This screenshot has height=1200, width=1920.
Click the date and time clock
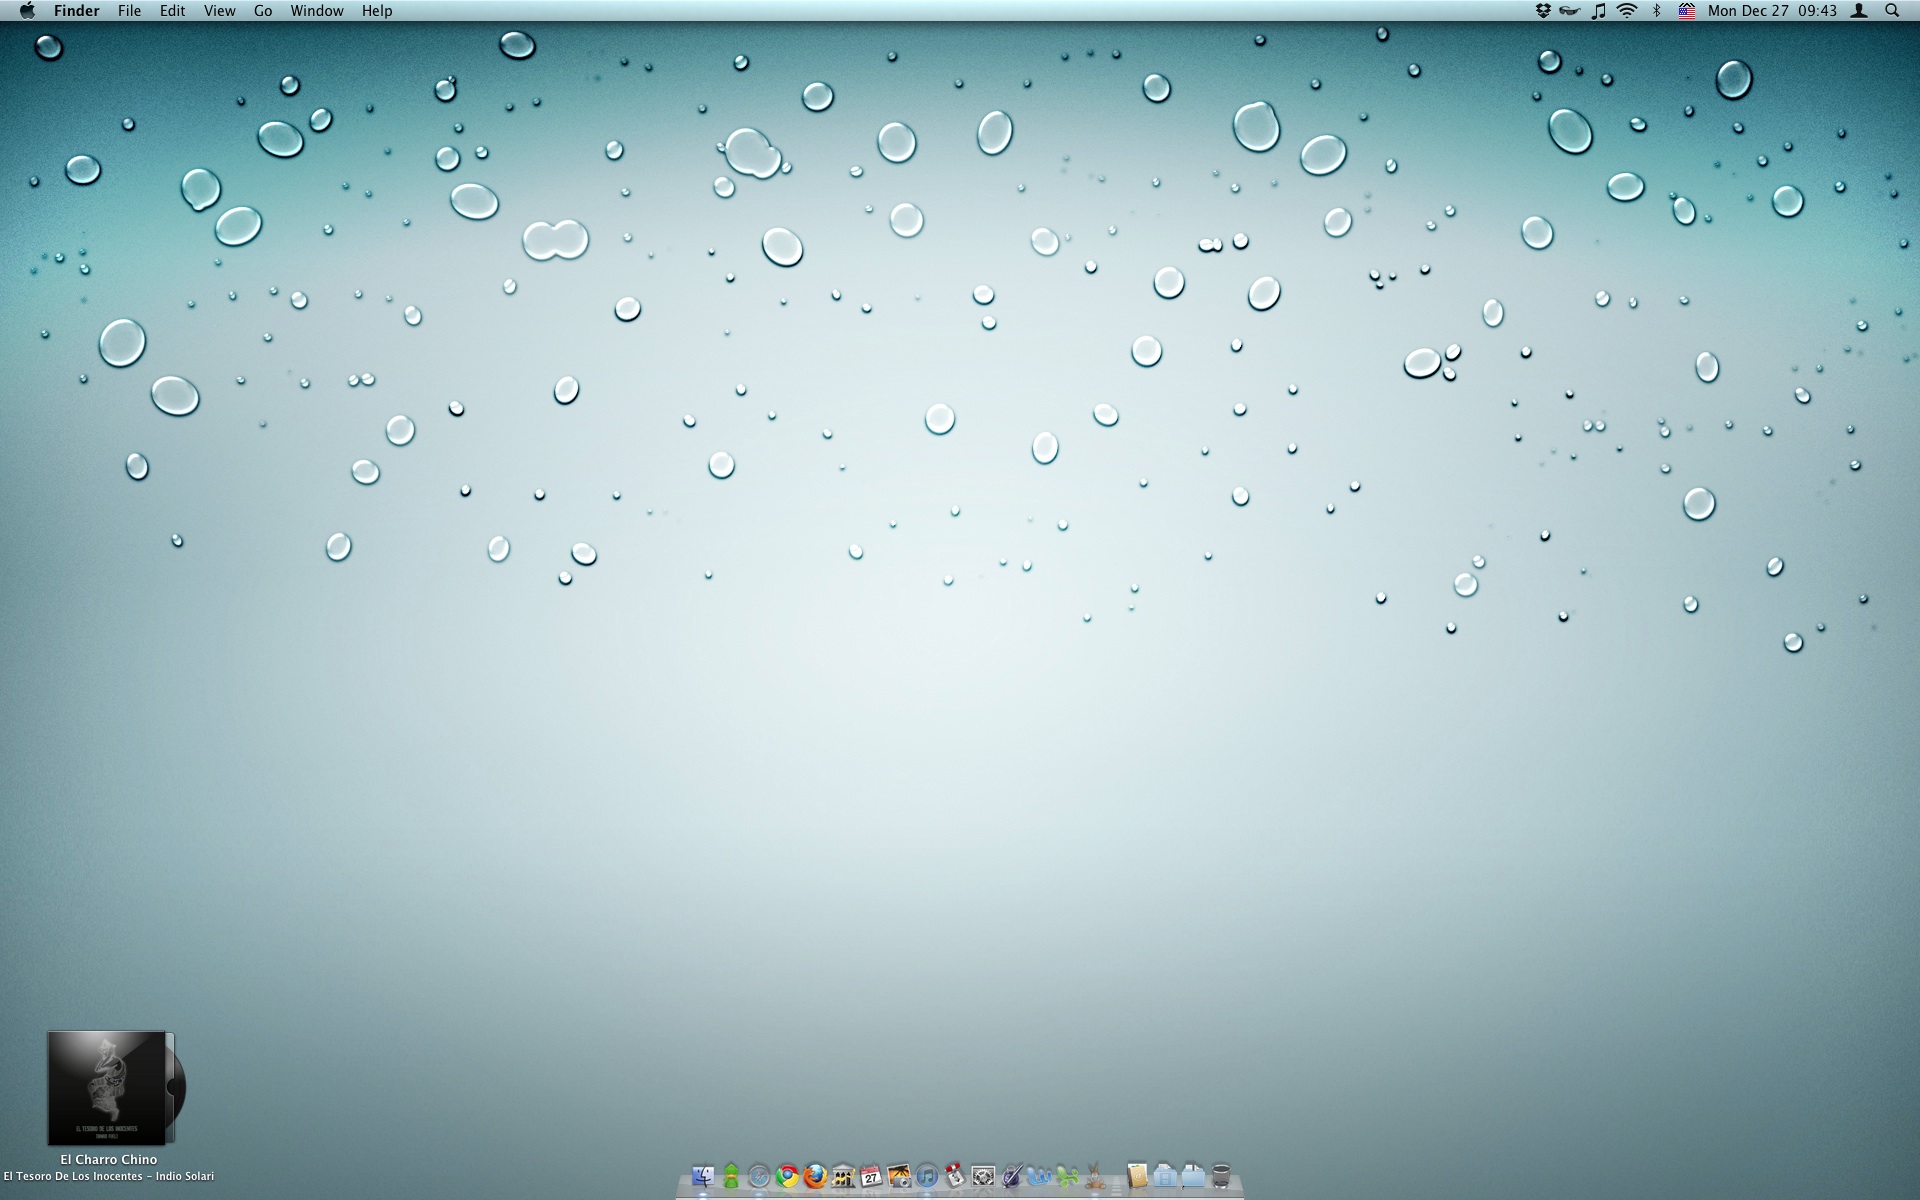click(x=1772, y=11)
